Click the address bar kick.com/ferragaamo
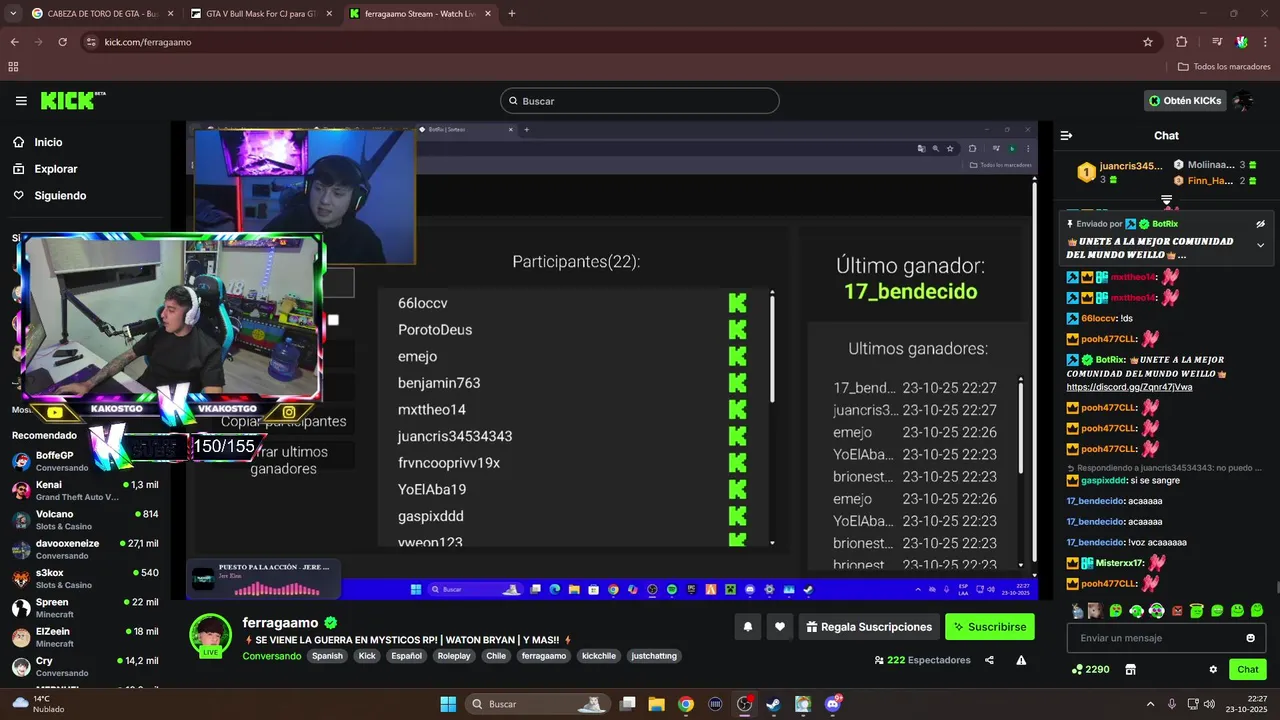Viewport: 1280px width, 720px height. (148, 42)
